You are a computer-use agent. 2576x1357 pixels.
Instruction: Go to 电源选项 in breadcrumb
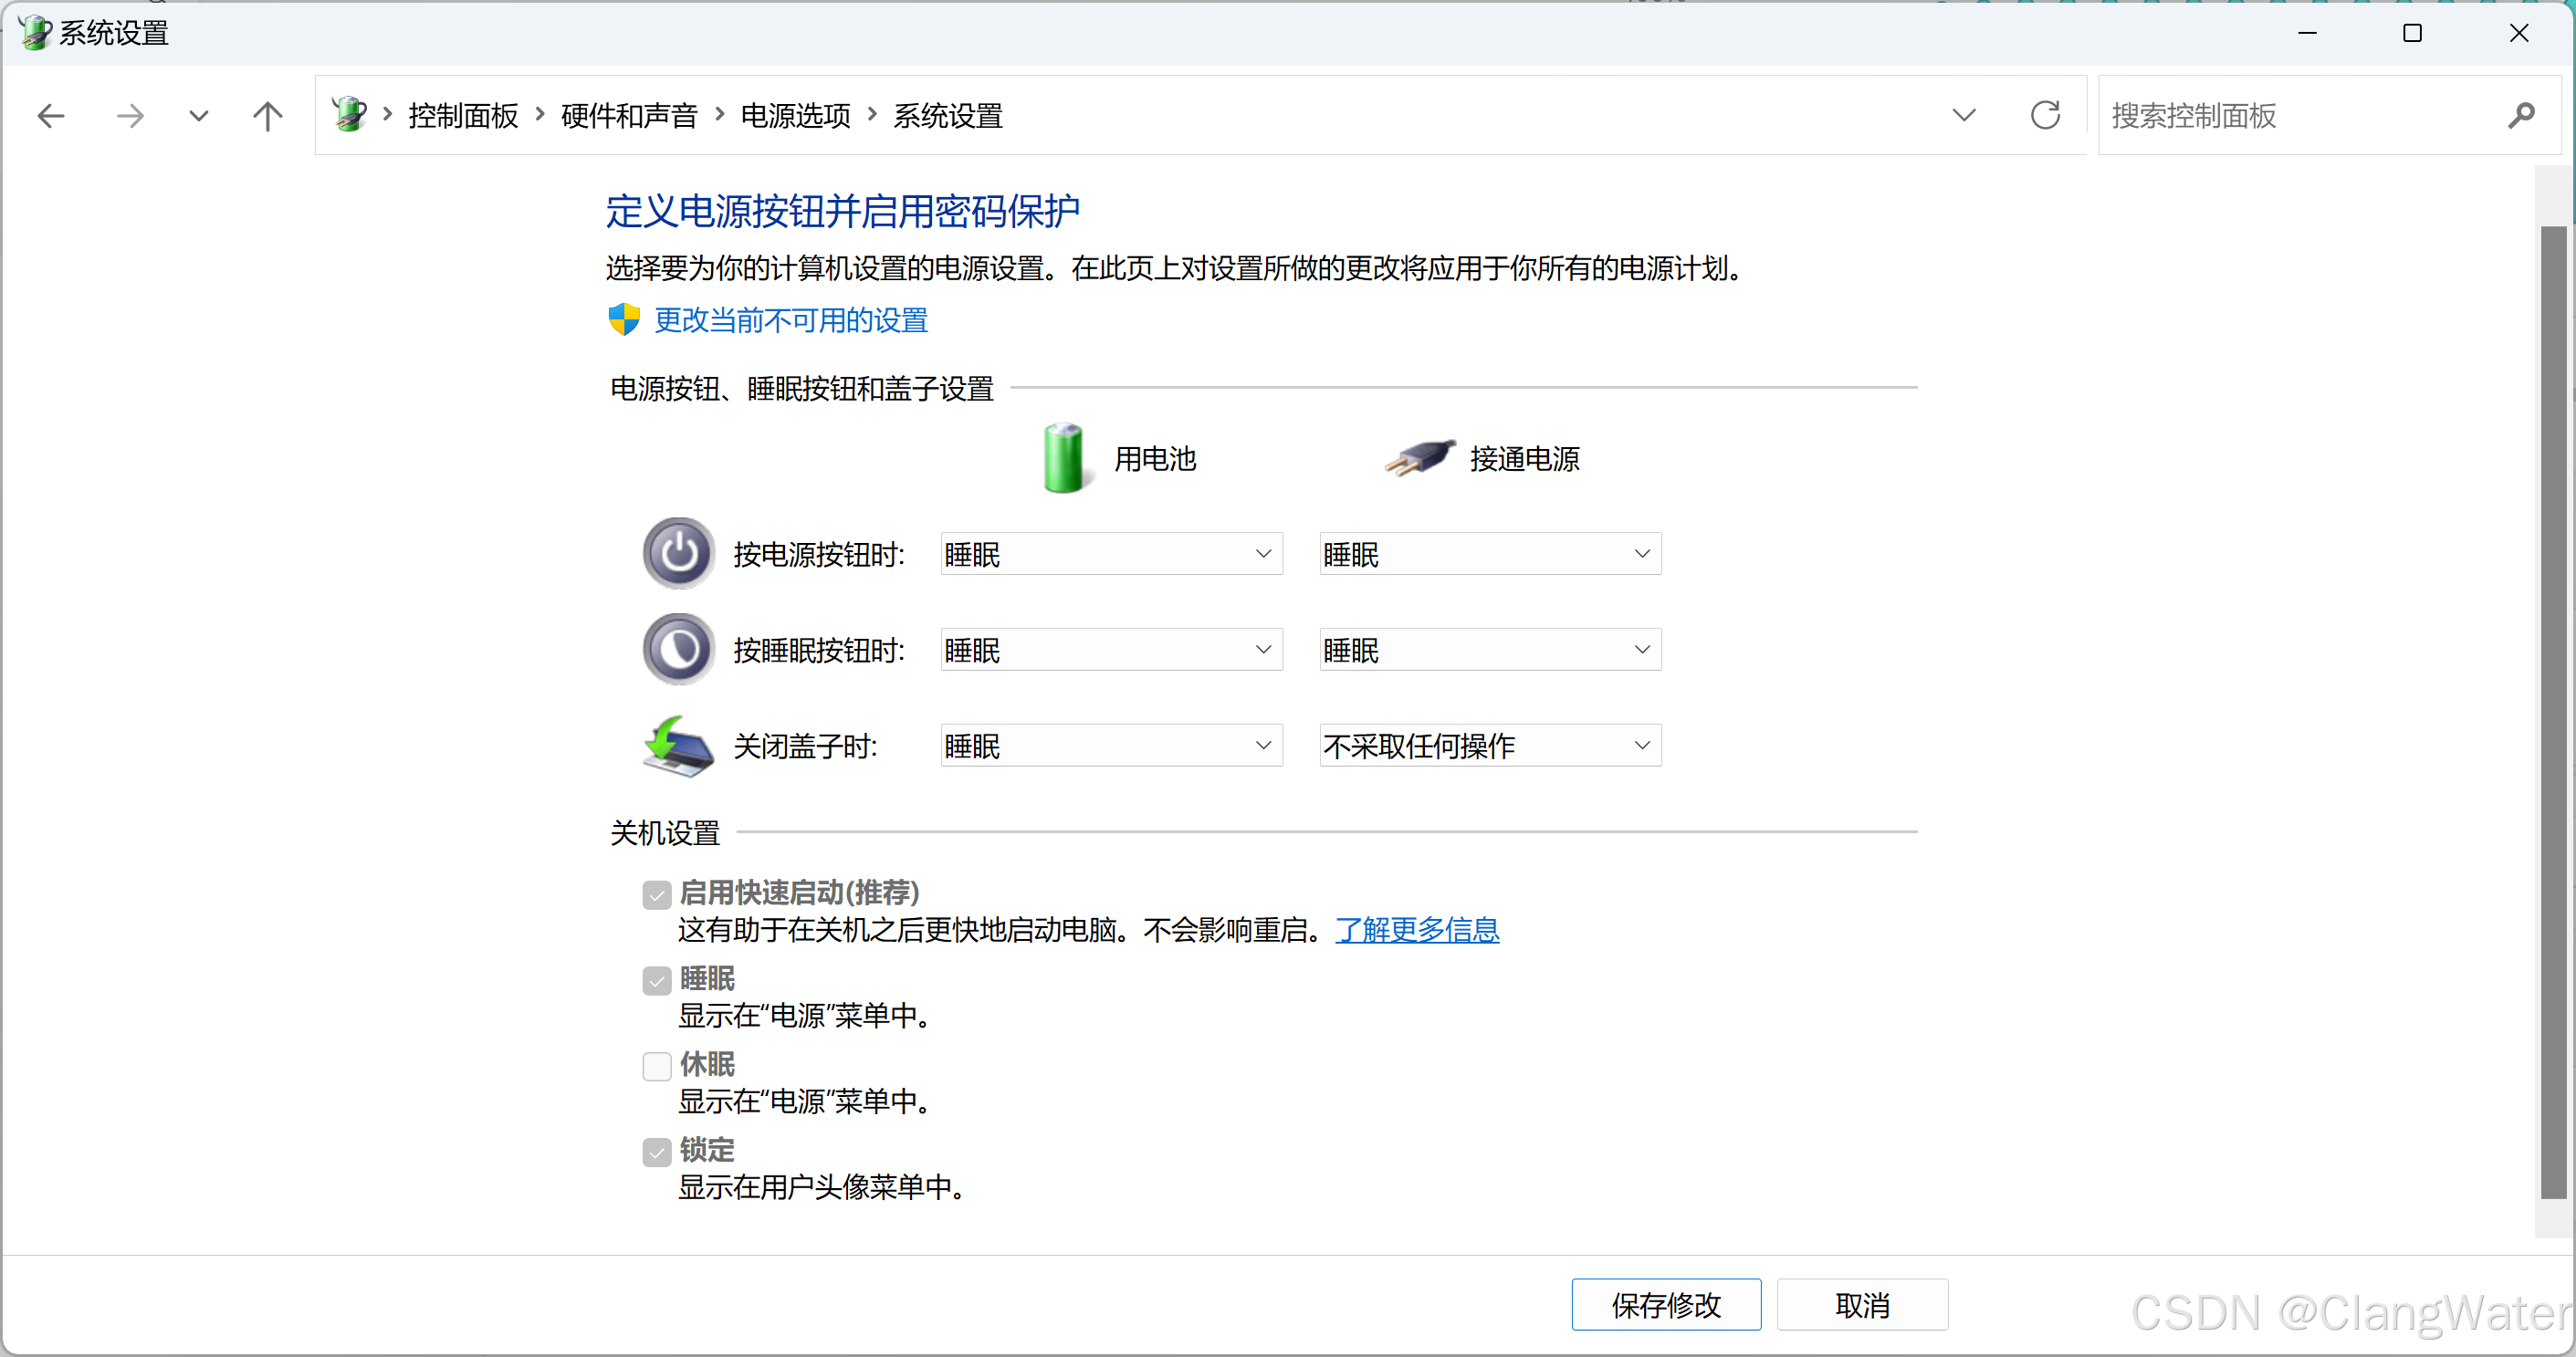coord(795,116)
